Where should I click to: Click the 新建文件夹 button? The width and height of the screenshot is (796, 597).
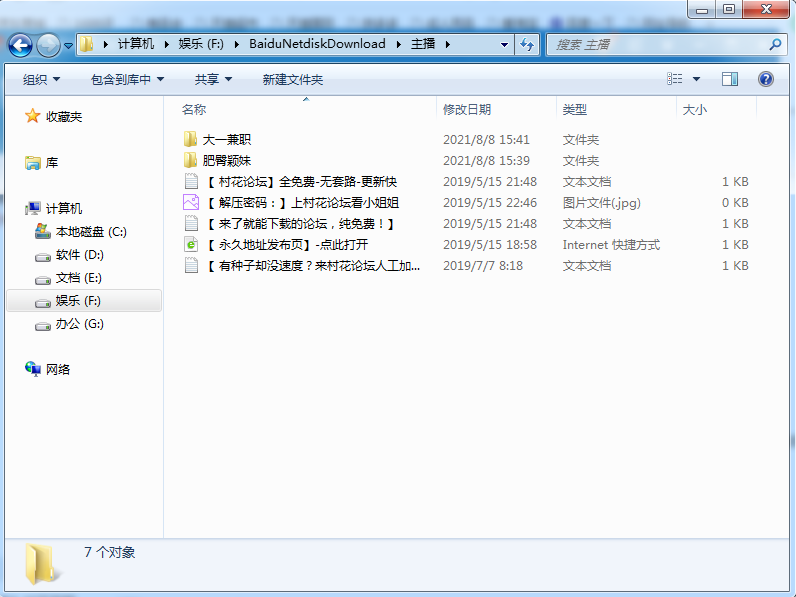pos(292,79)
